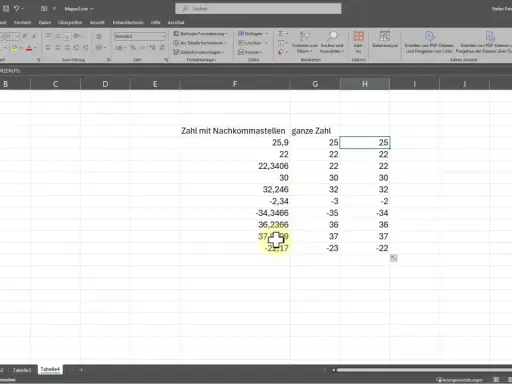Screen dimensions: 512x384
Task: Click the accounting currency format icon
Action: (x=119, y=48)
